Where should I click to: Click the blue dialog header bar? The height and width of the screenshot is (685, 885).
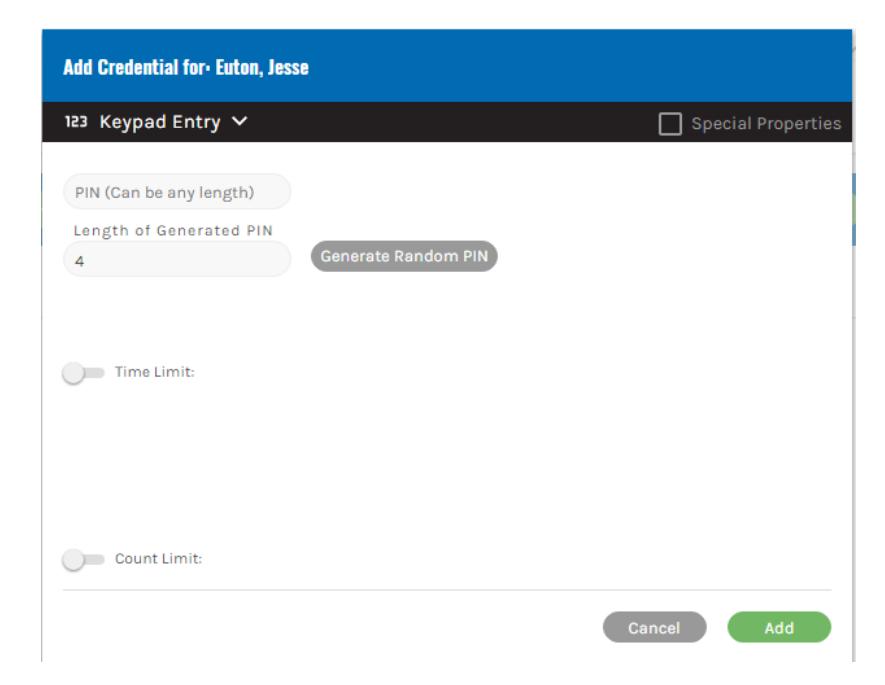coord(447,66)
